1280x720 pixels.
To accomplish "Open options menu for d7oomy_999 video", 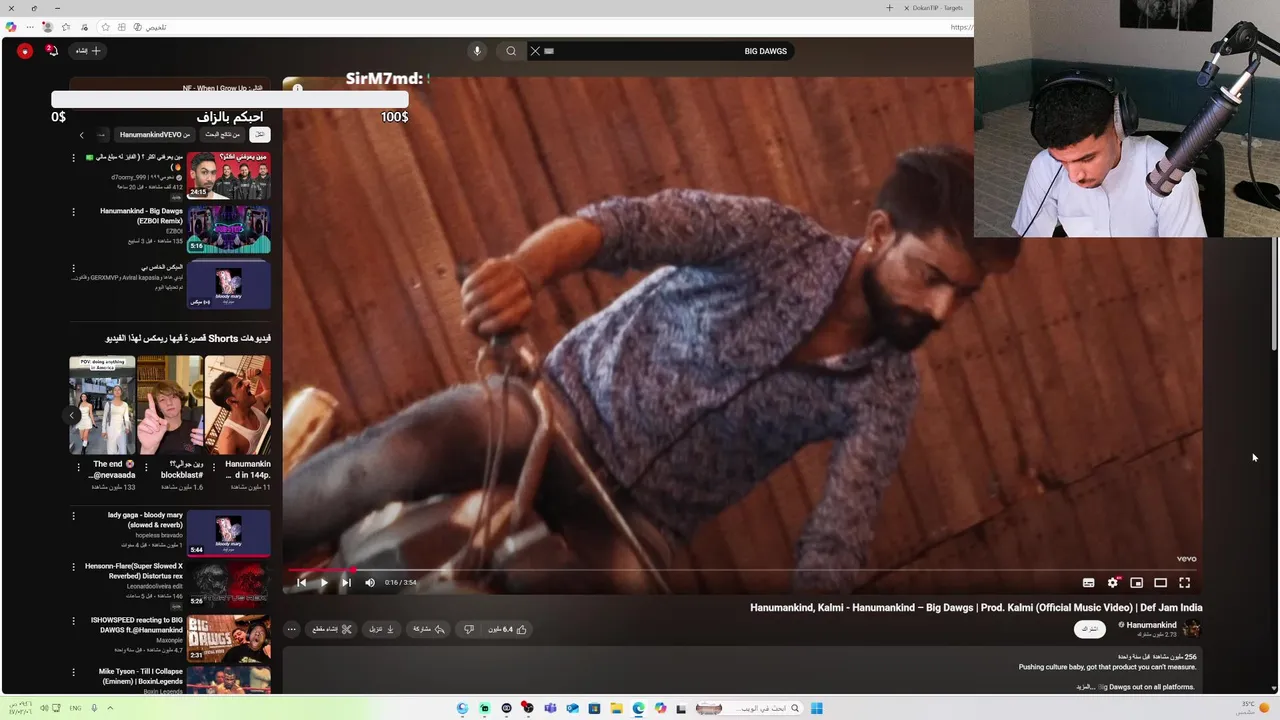I will [73, 158].
